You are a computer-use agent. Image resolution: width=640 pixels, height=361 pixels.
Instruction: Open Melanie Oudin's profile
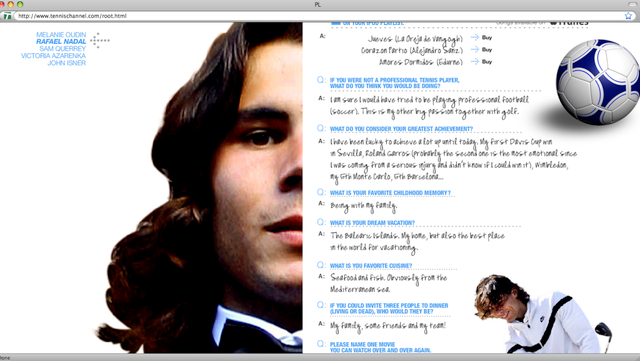click(x=61, y=35)
